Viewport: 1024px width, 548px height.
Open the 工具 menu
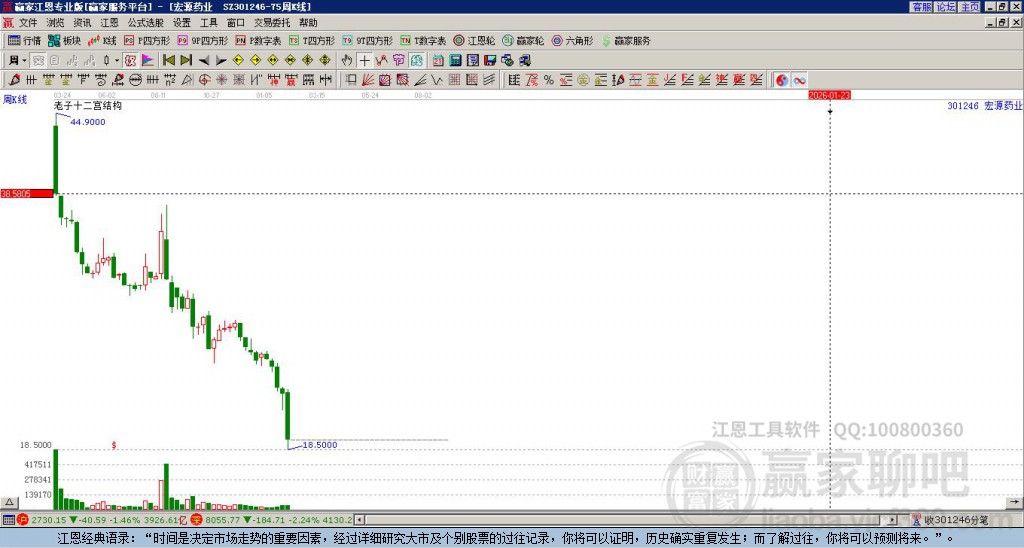[x=209, y=23]
